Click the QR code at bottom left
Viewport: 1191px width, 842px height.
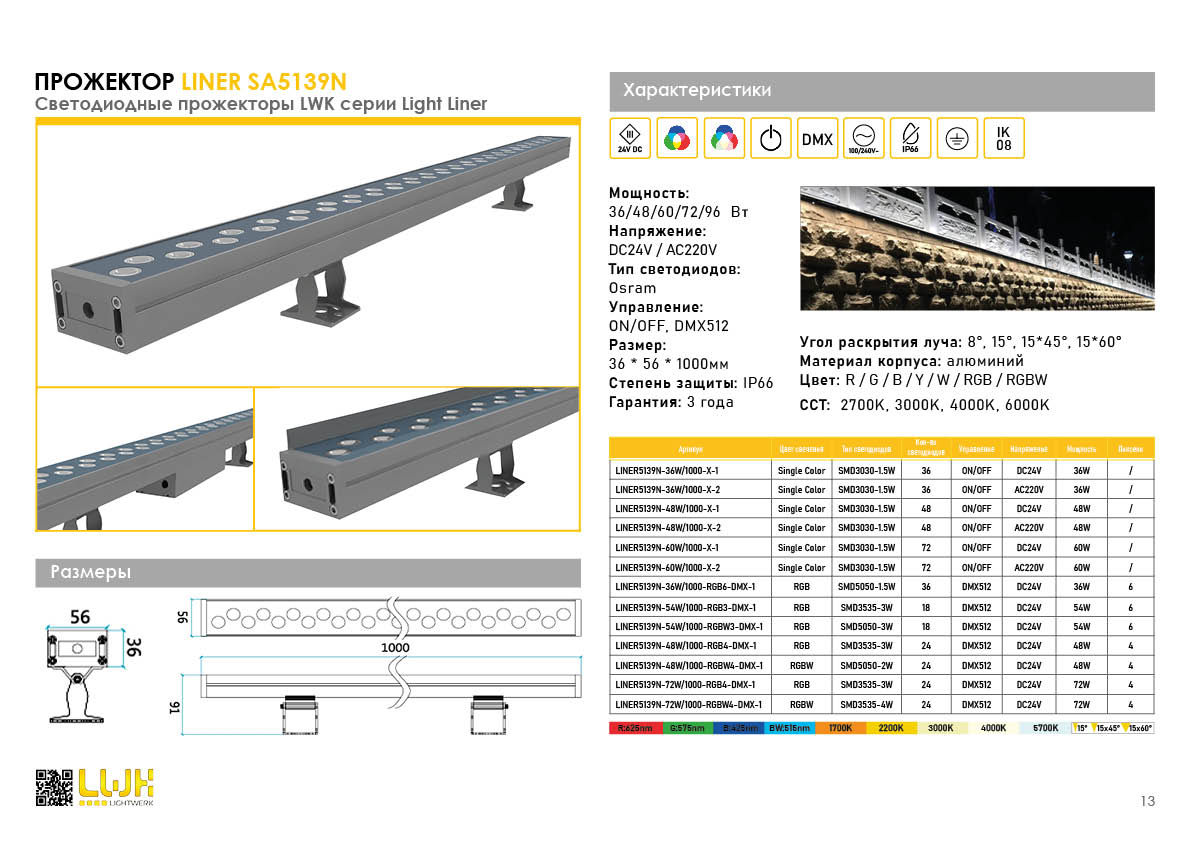point(55,787)
